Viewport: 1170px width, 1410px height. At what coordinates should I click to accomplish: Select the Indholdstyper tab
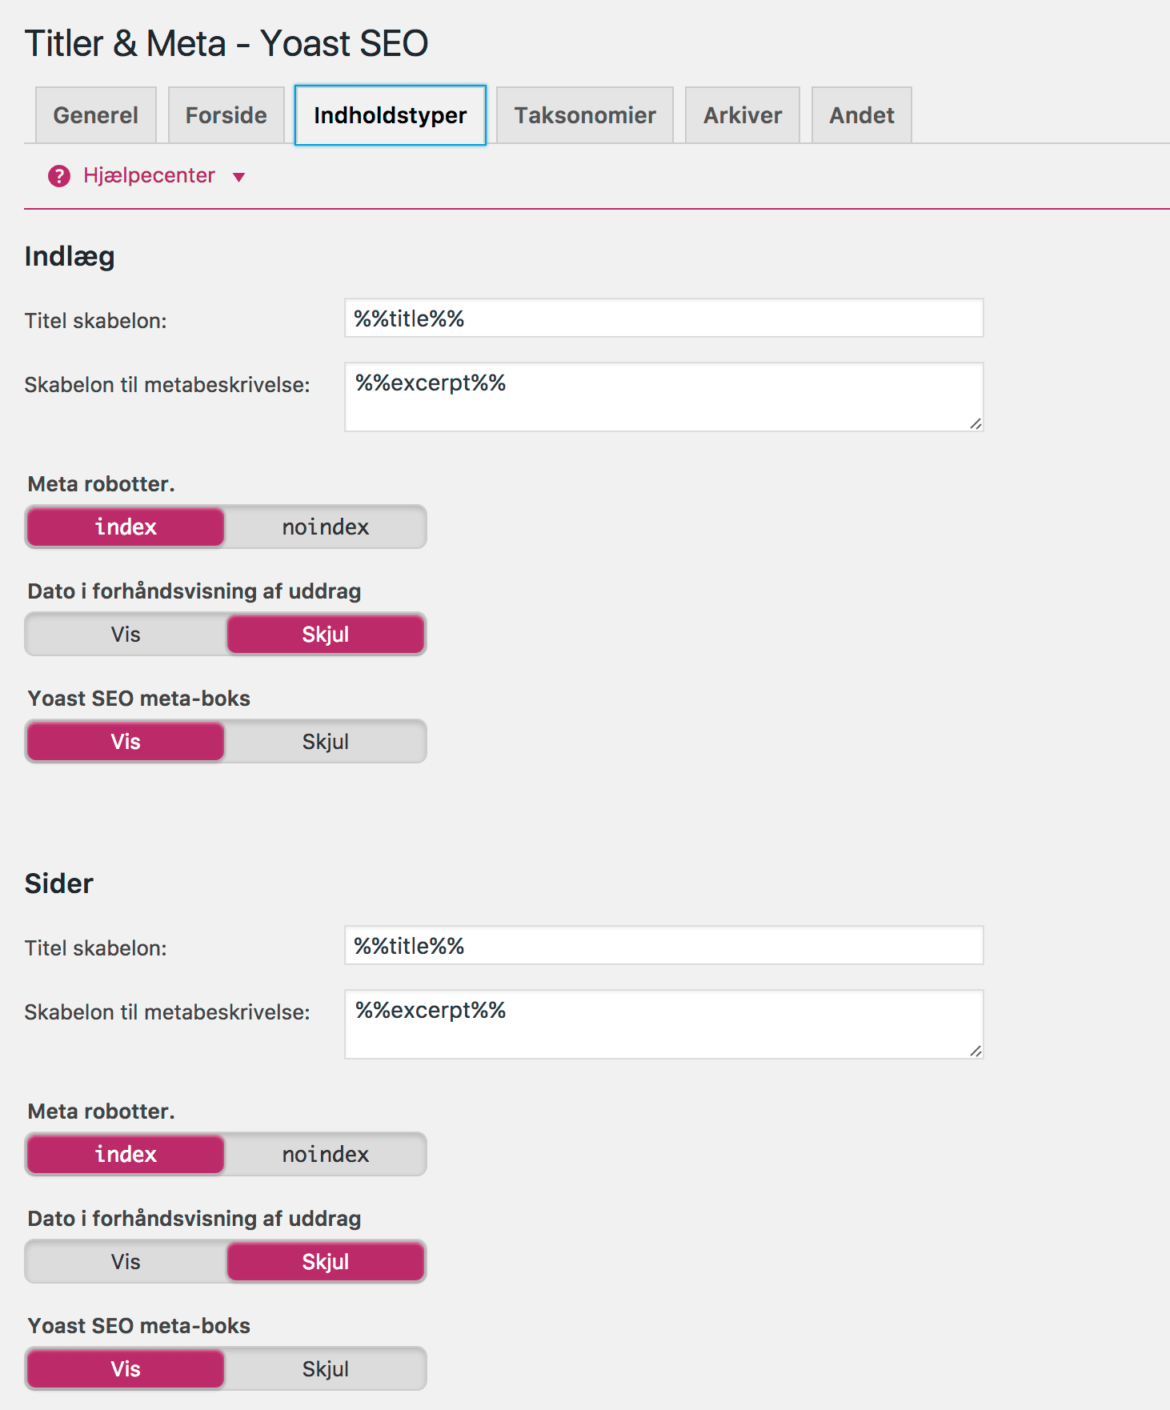(x=389, y=114)
